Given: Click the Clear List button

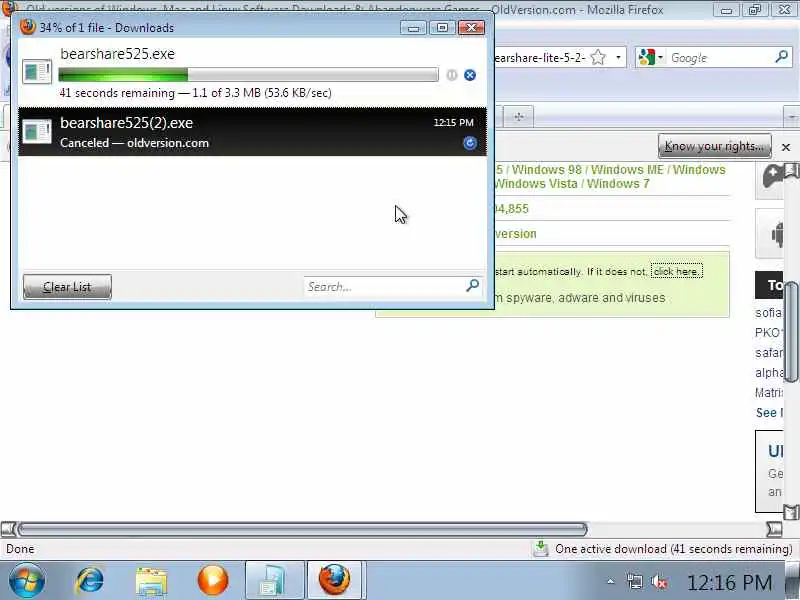Looking at the screenshot, I should [x=67, y=287].
